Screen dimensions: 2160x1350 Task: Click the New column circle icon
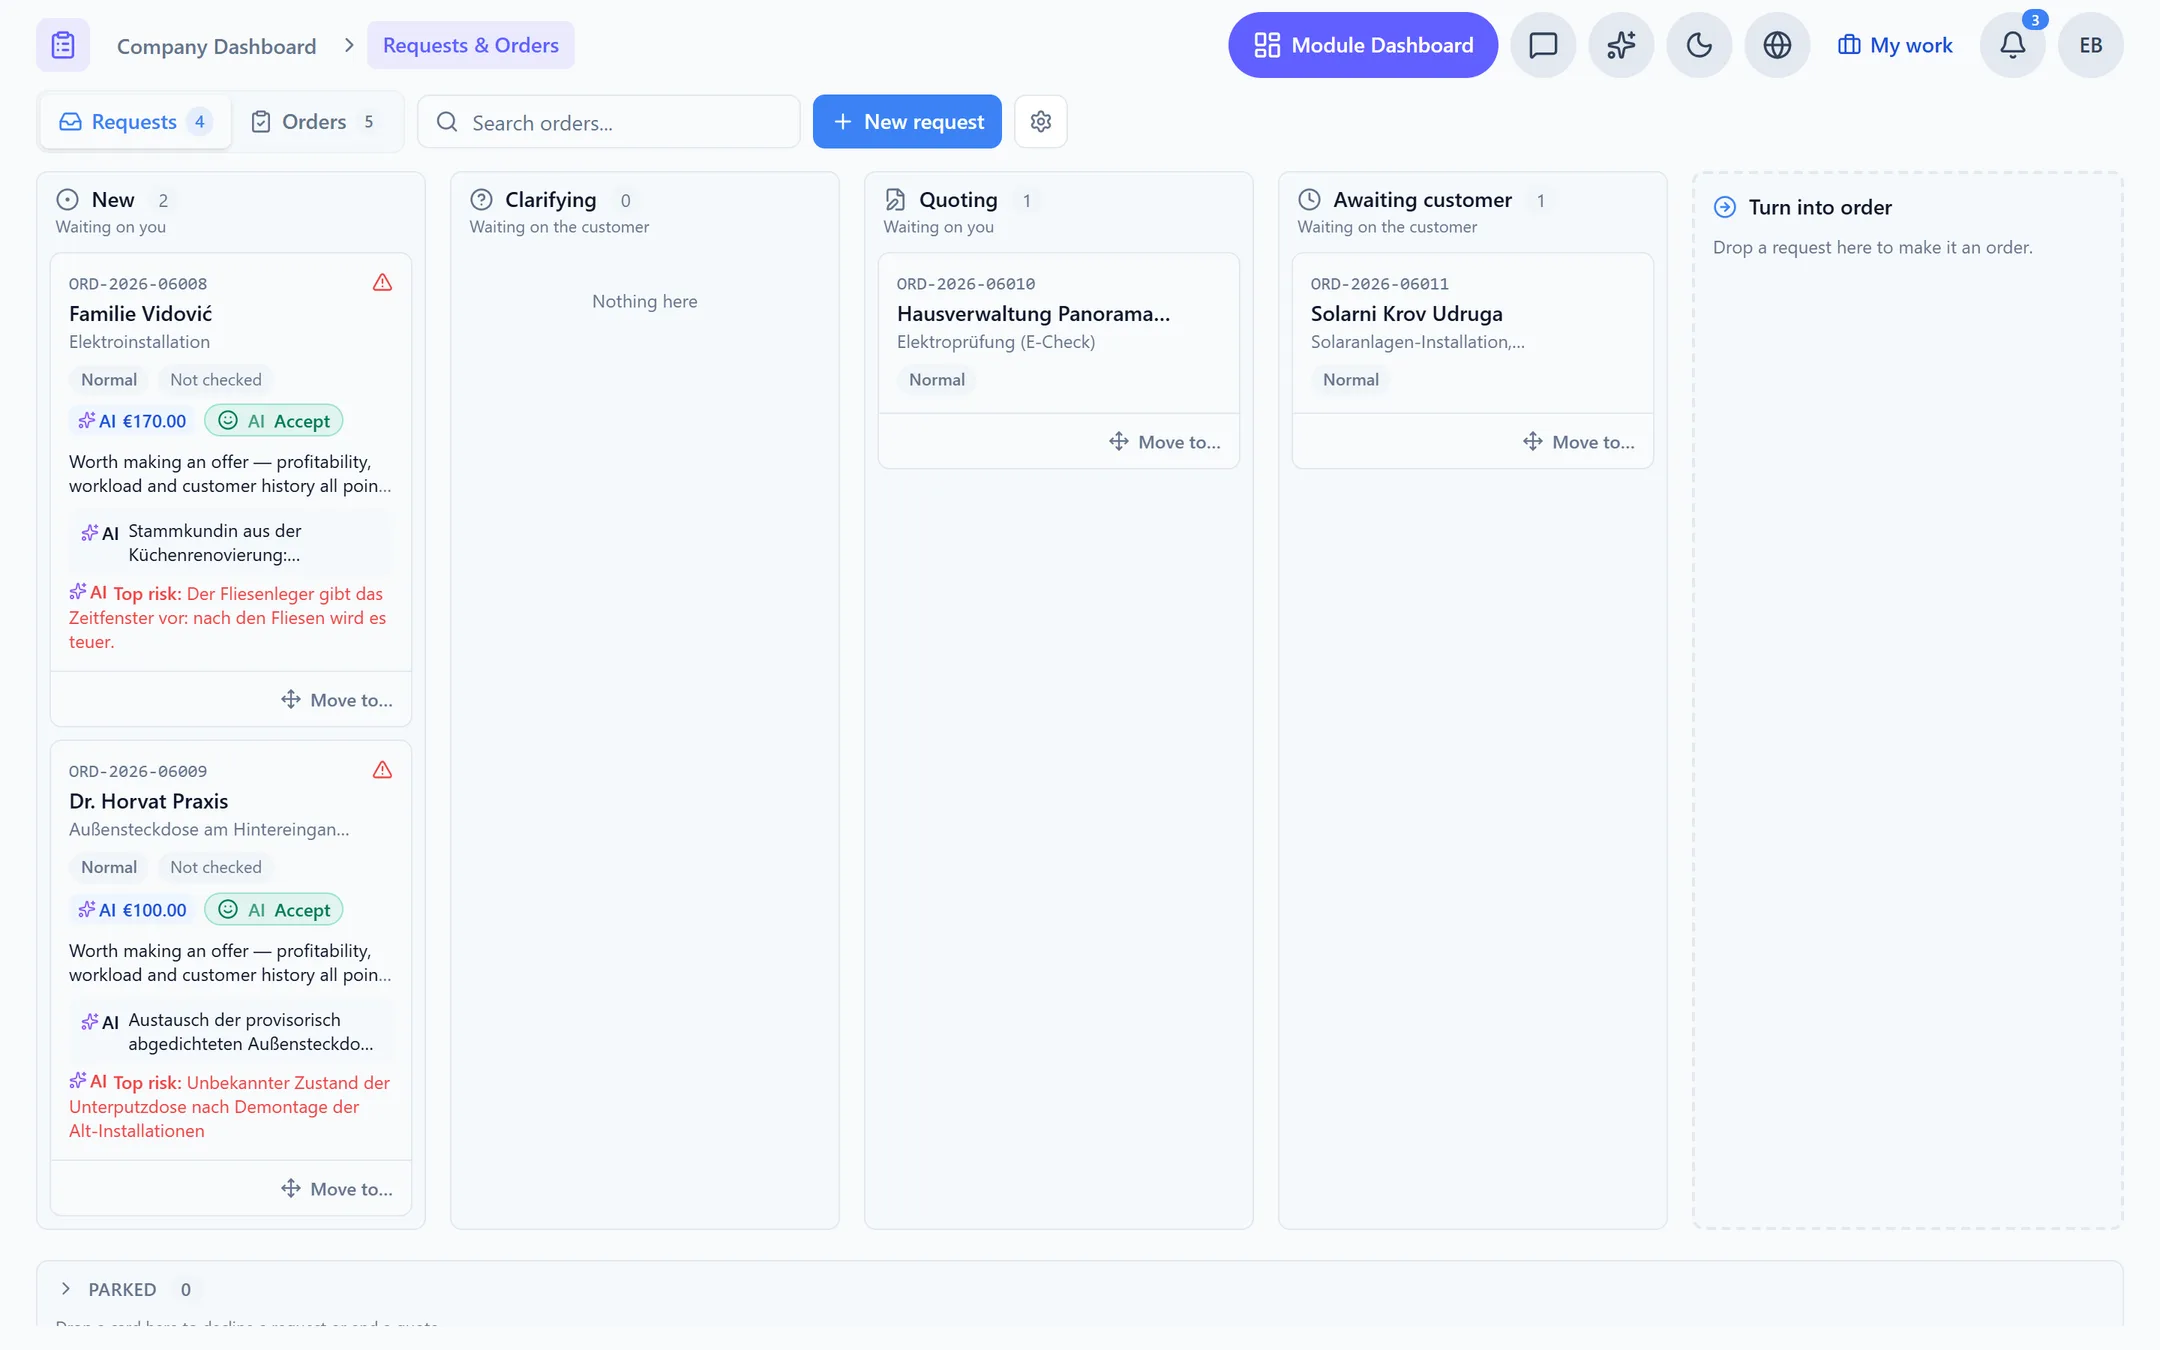[67, 200]
